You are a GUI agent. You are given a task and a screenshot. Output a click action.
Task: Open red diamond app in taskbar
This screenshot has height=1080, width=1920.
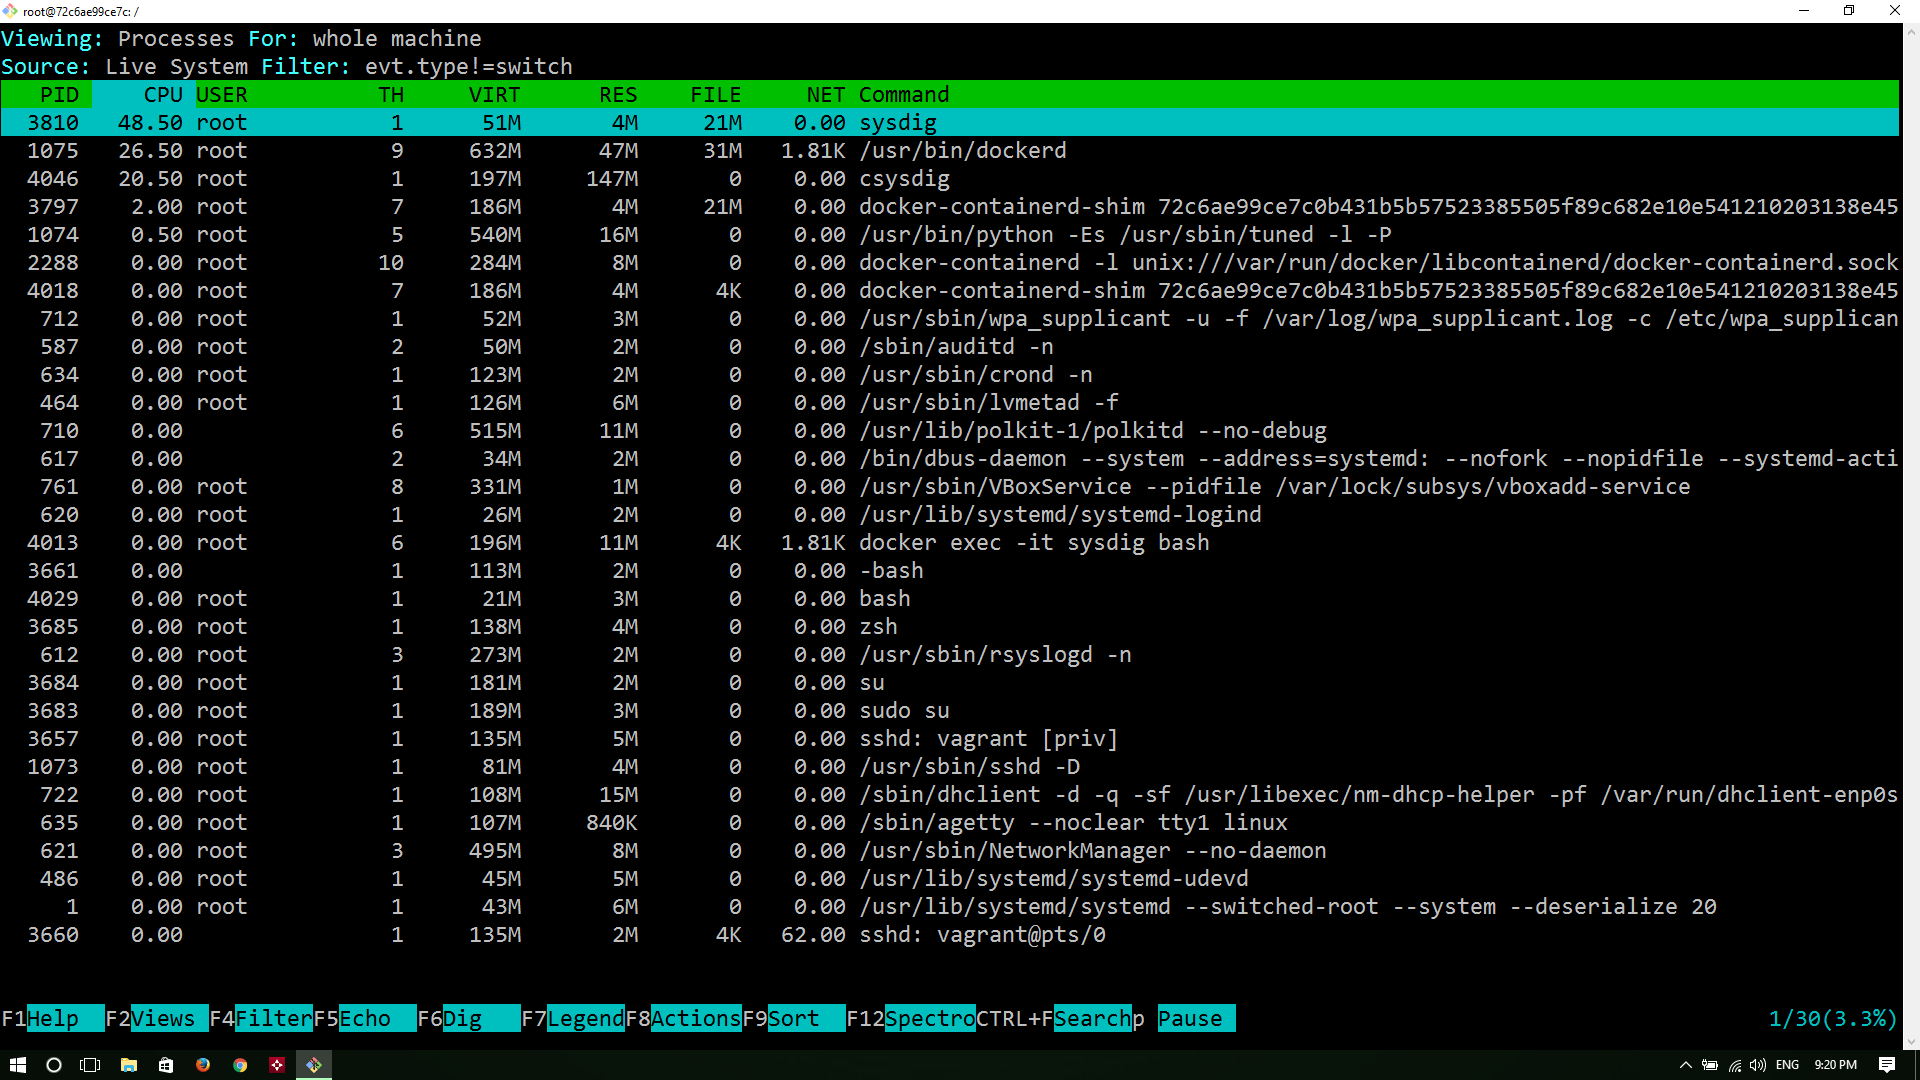(277, 1065)
